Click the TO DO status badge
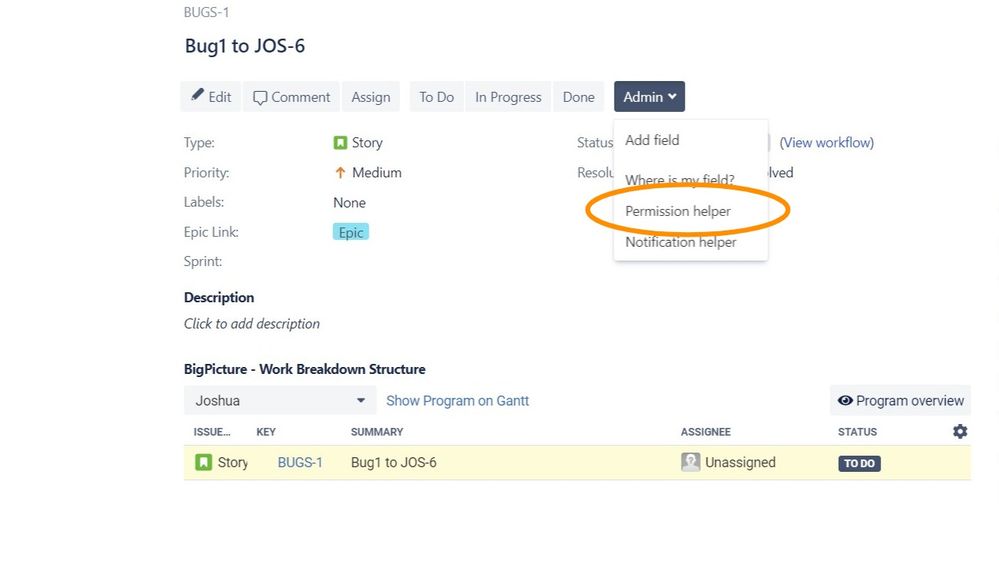Image resolution: width=999 pixels, height=576 pixels. (x=859, y=463)
